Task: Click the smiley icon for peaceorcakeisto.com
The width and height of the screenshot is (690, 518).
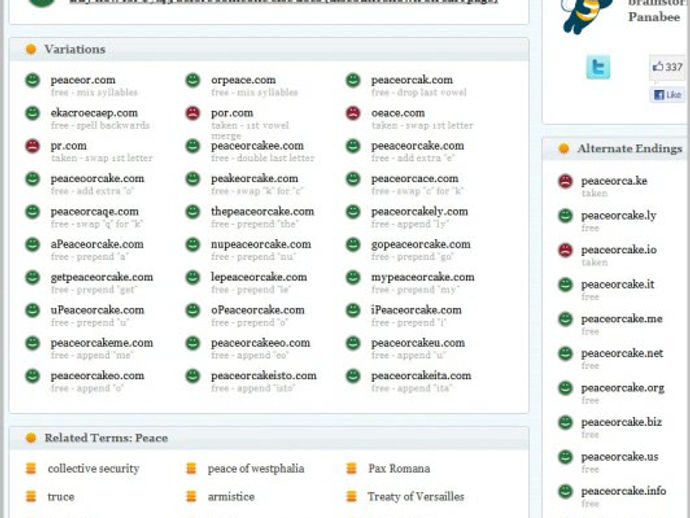Action: tap(193, 376)
